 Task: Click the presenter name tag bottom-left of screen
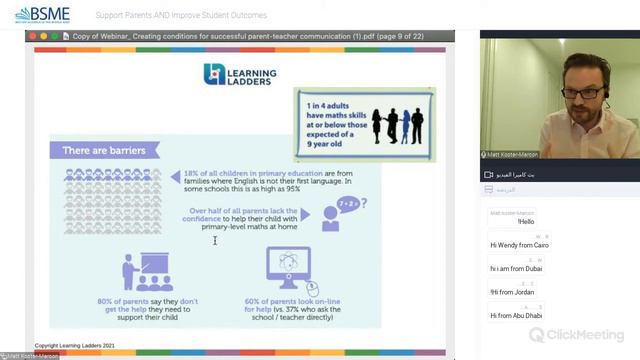pyautogui.click(x=29, y=356)
